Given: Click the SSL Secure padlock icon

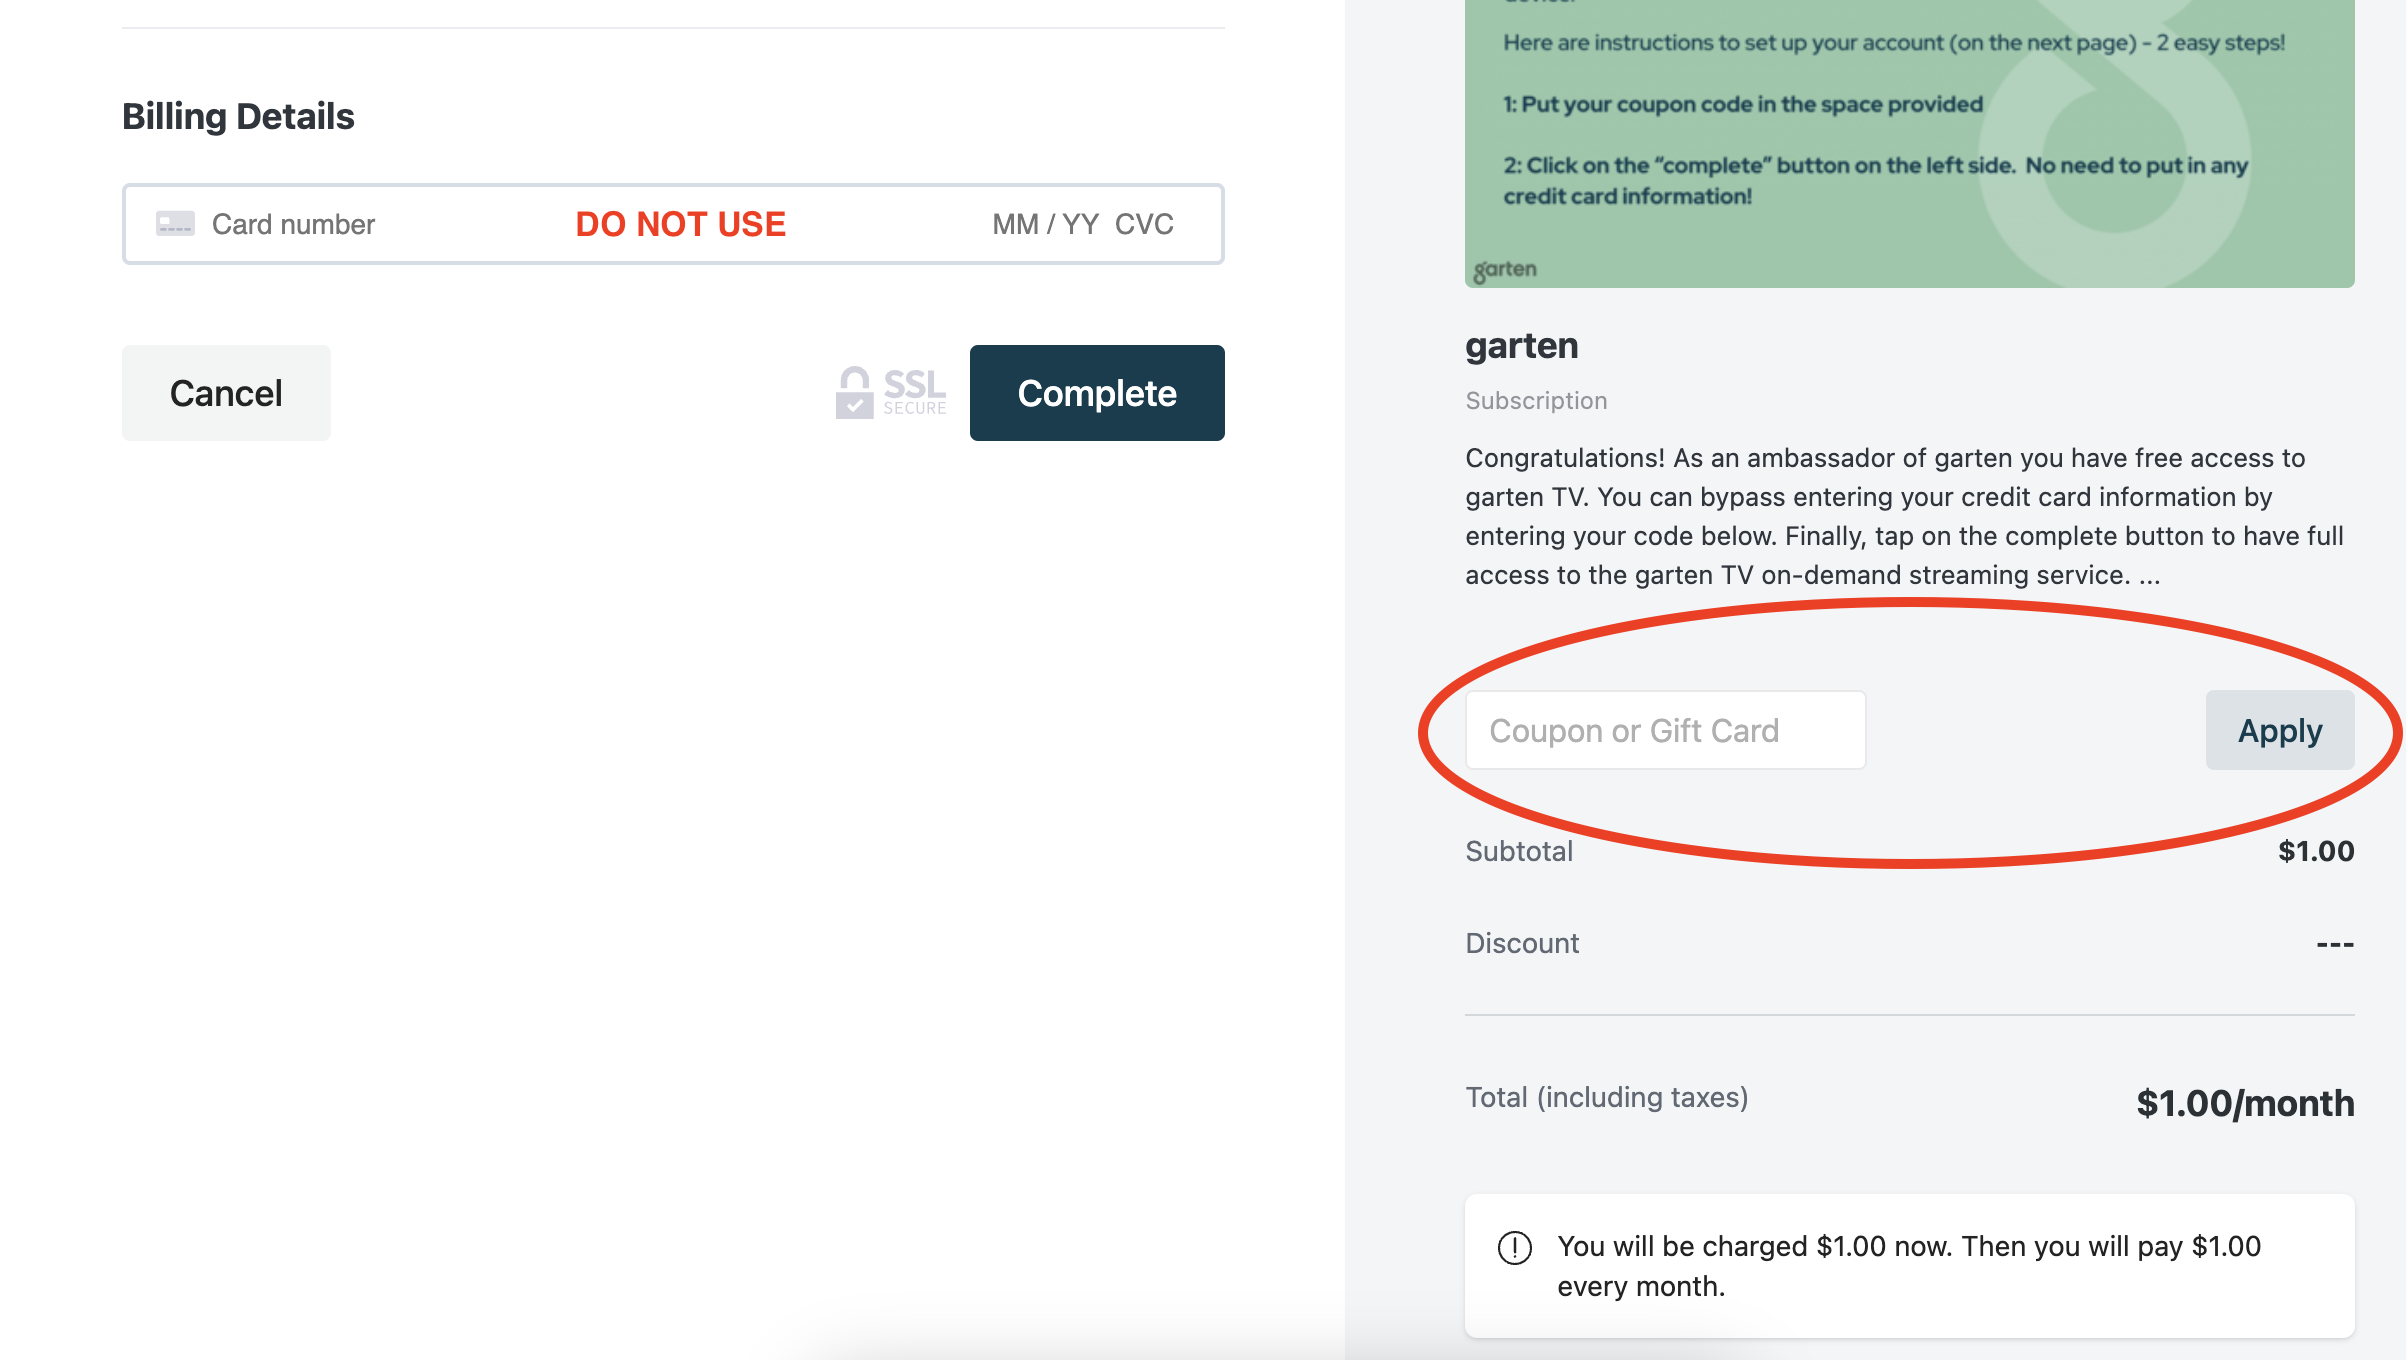Looking at the screenshot, I should [854, 392].
